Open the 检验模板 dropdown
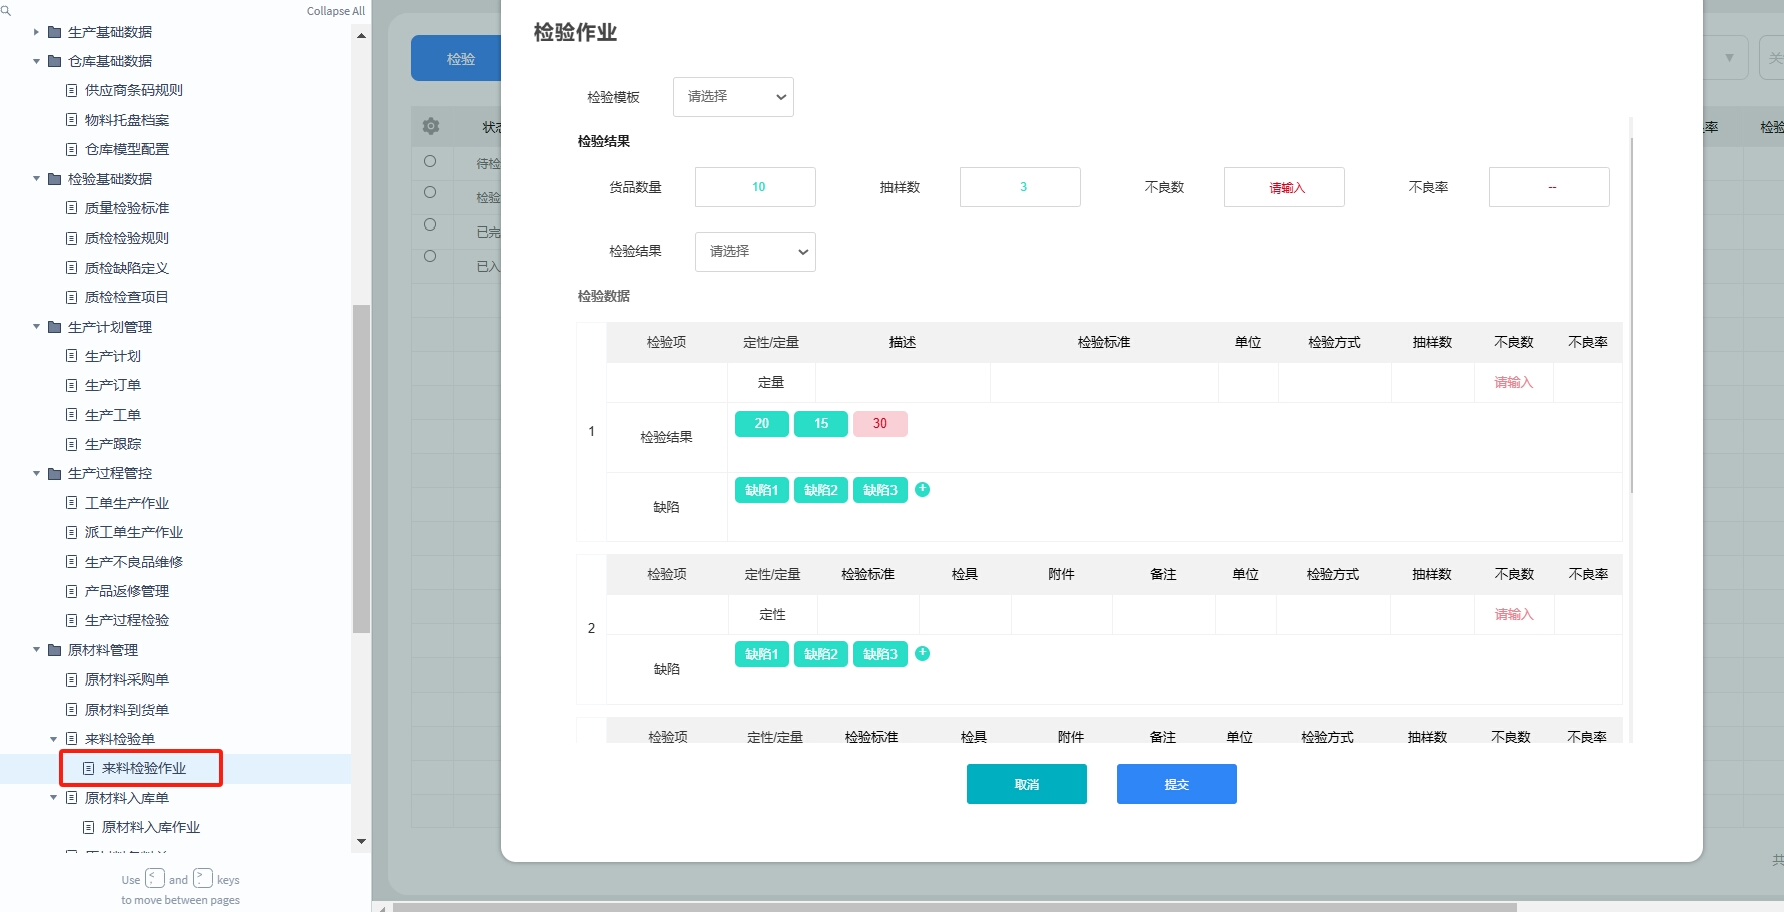This screenshot has width=1784, height=912. (x=733, y=97)
